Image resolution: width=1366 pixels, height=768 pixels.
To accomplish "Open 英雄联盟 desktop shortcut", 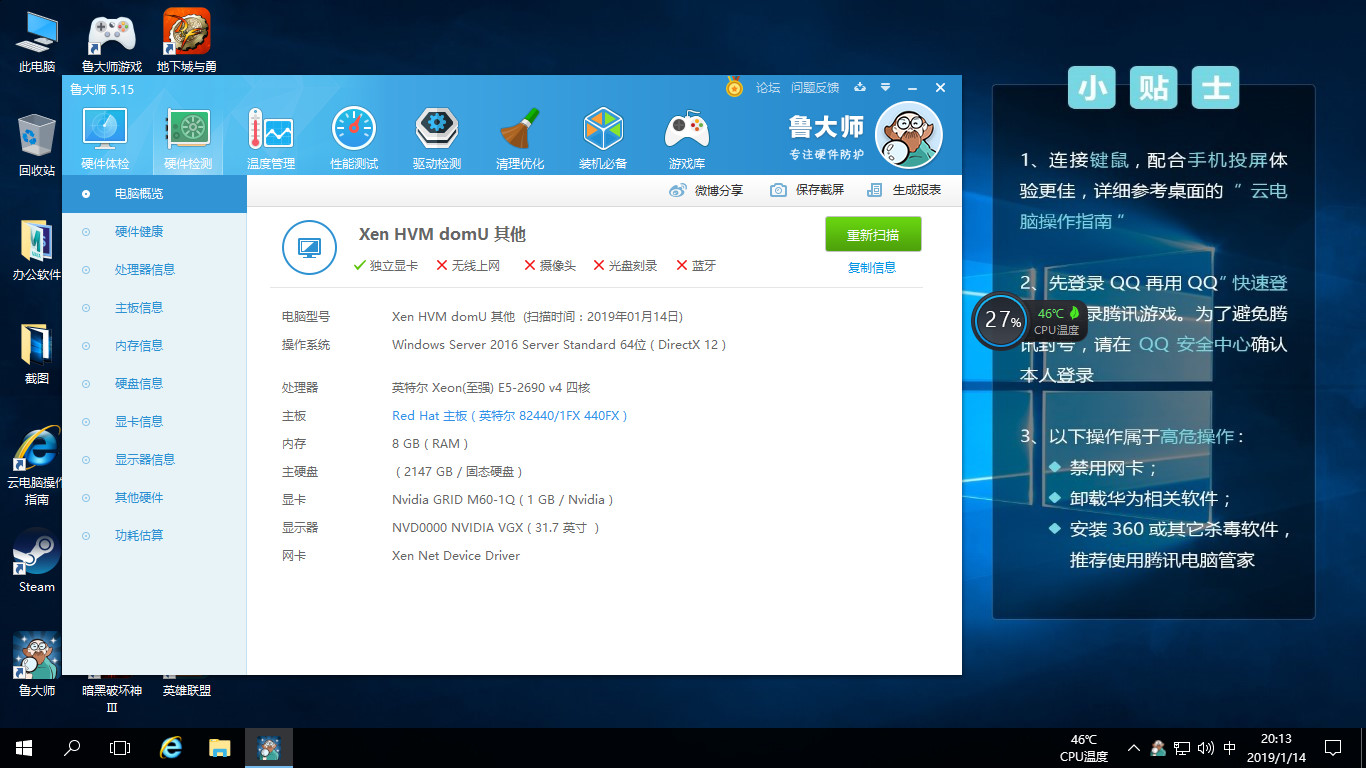I will 187,690.
